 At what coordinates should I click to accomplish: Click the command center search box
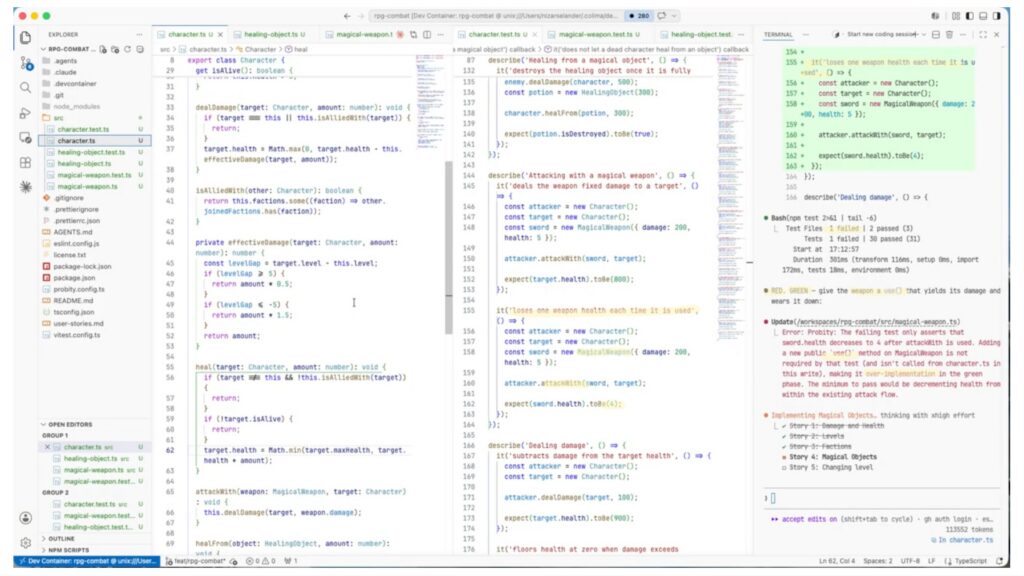pos(494,16)
